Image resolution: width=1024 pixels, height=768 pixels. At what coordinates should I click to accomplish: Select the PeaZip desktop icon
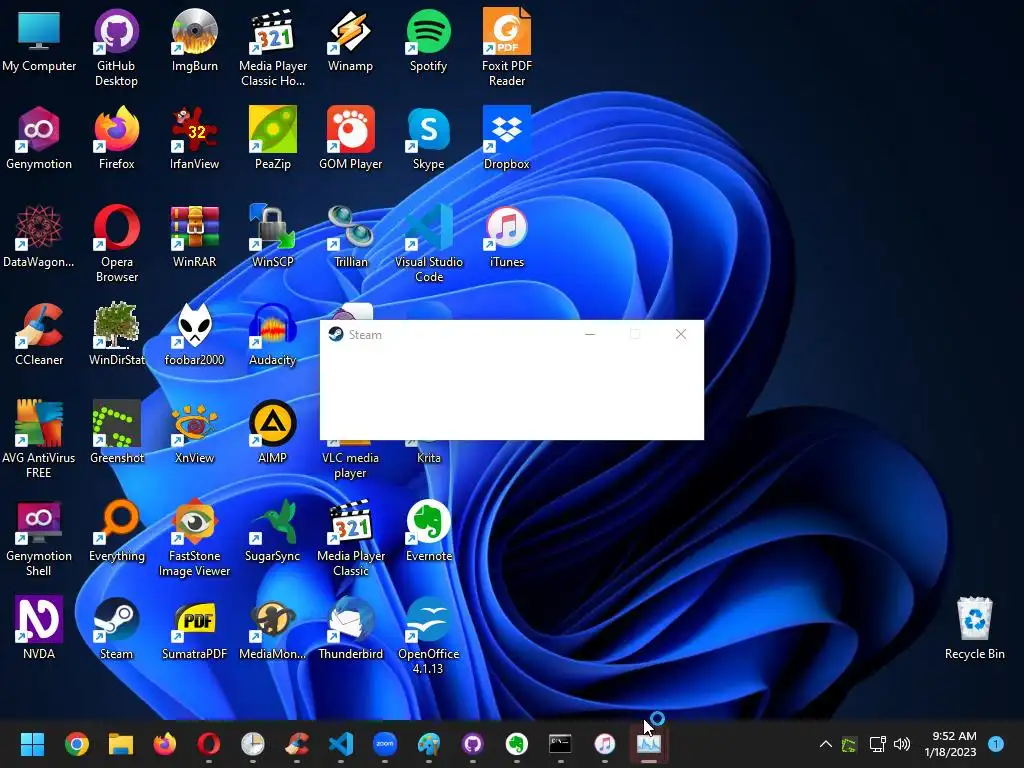tap(272, 137)
